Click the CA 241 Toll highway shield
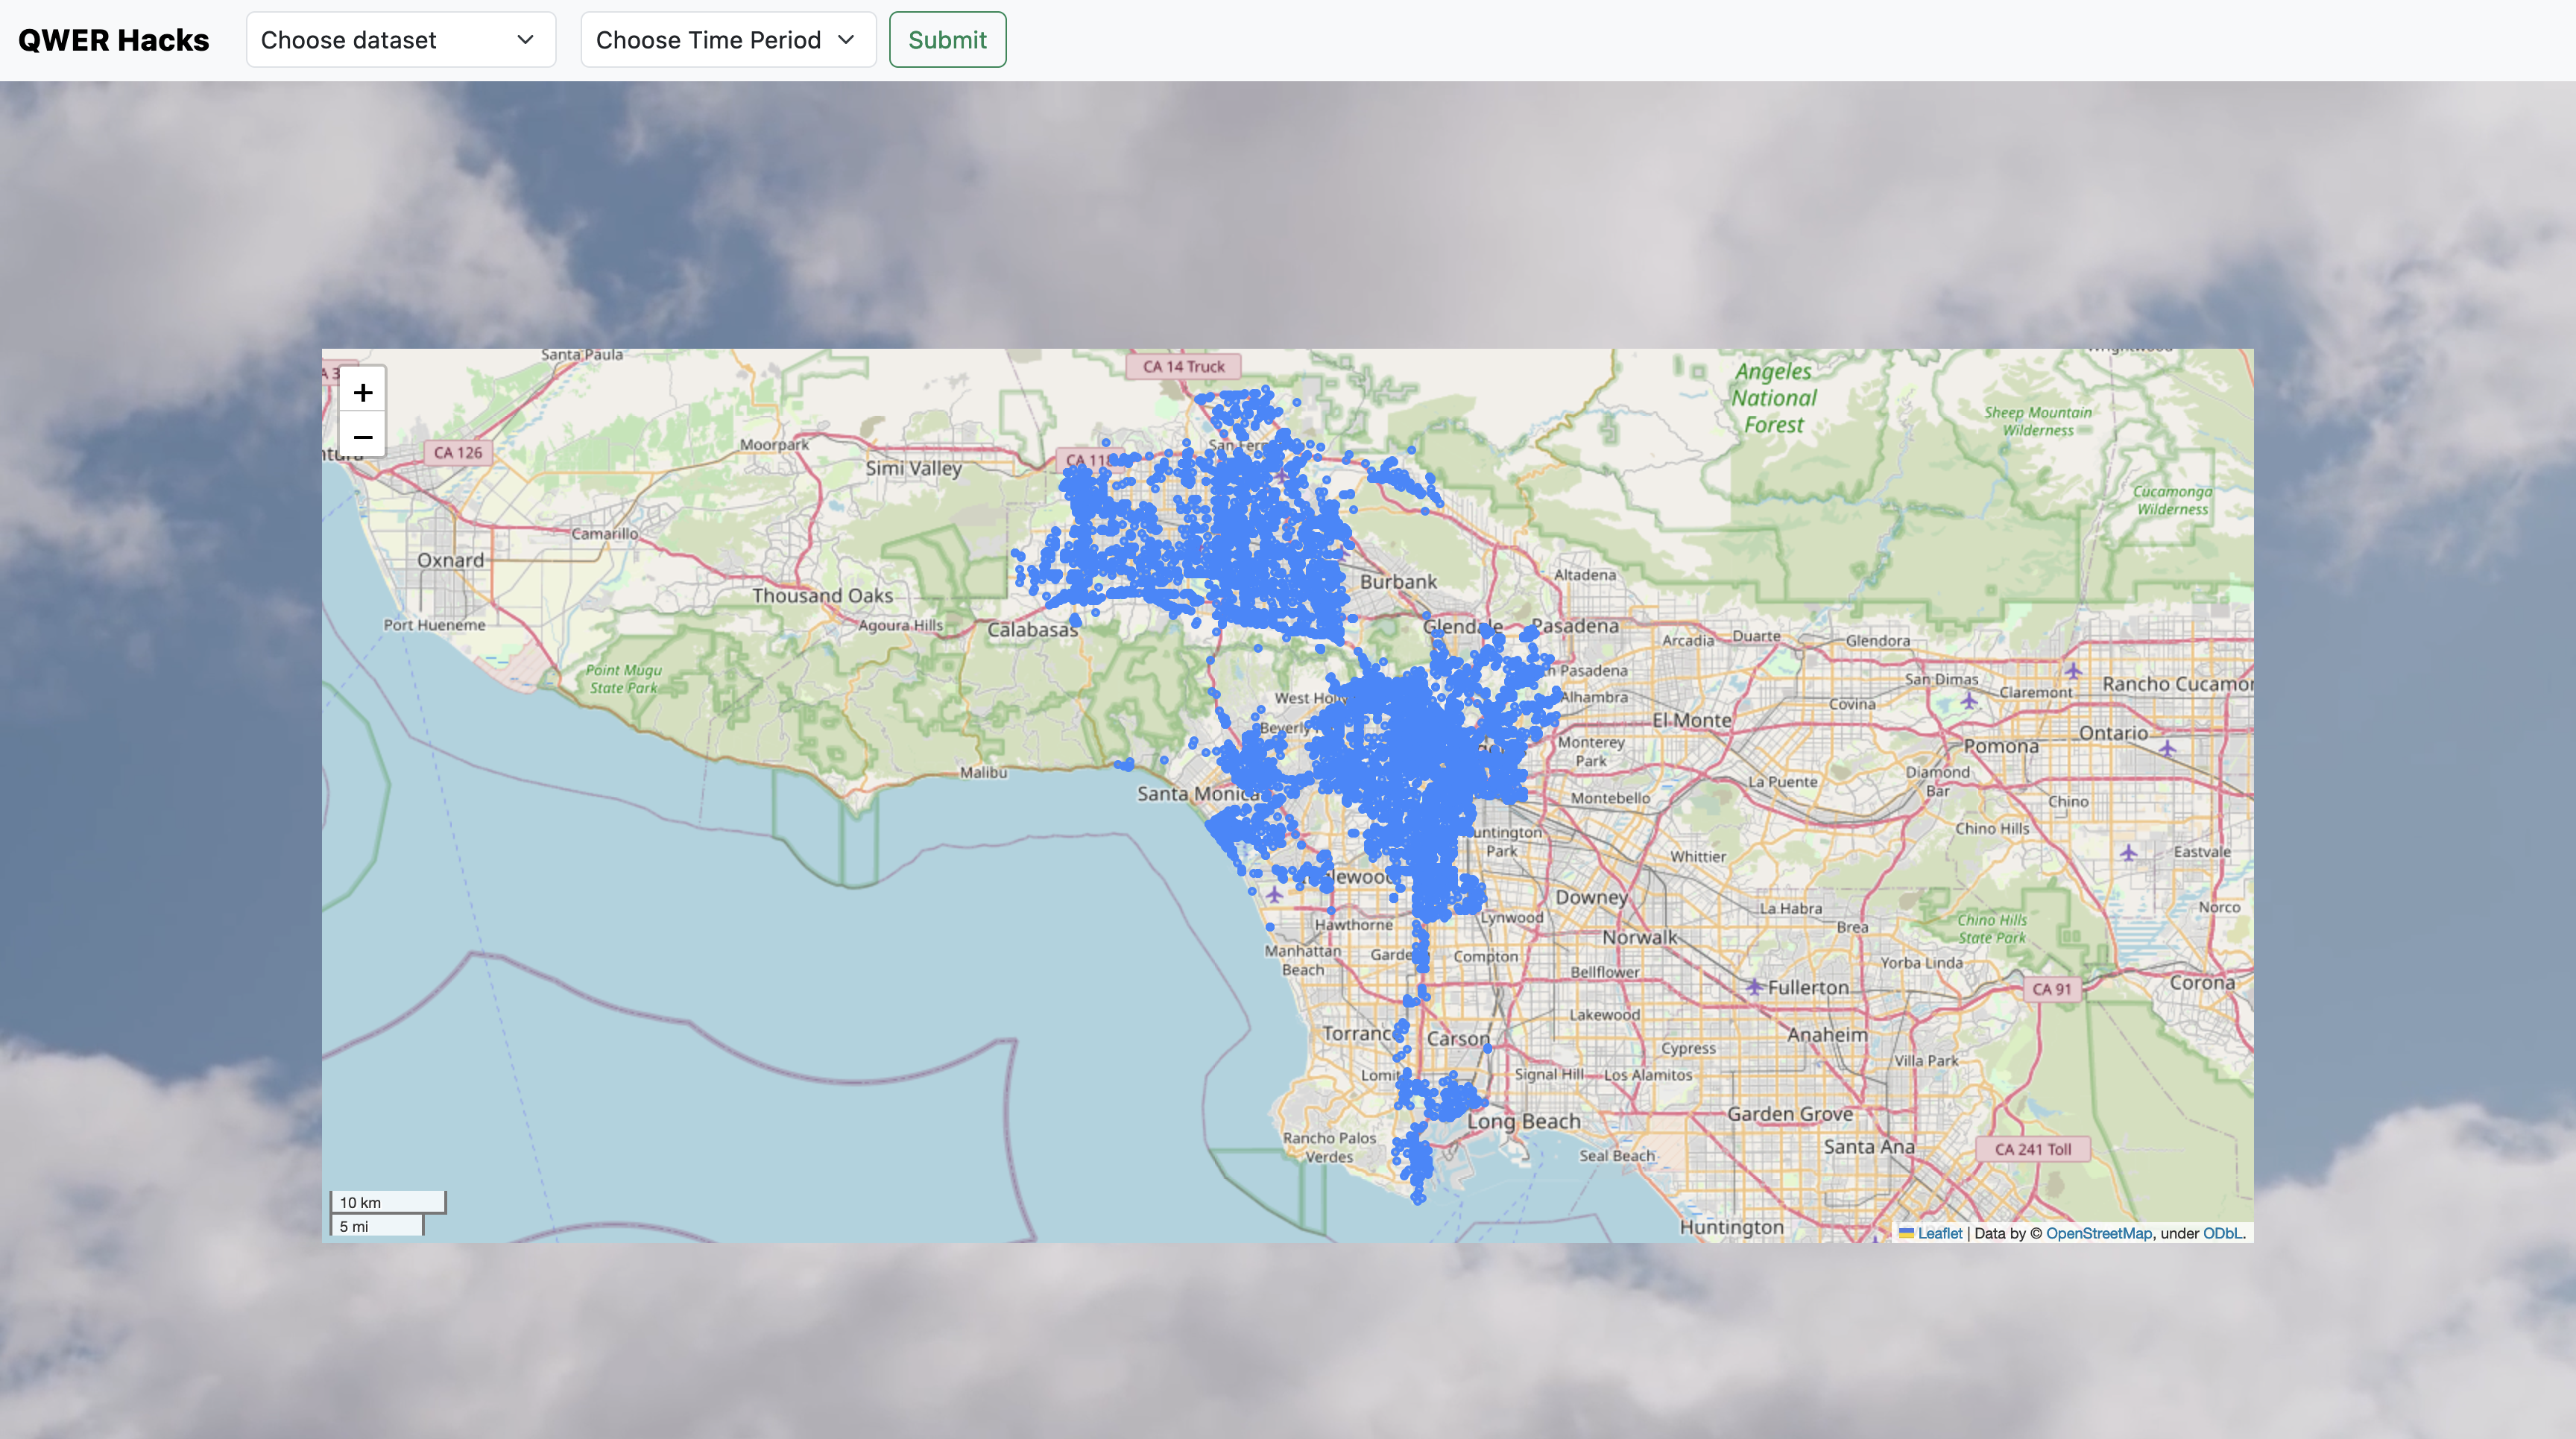Viewport: 2576px width, 1439px height. (2032, 1149)
